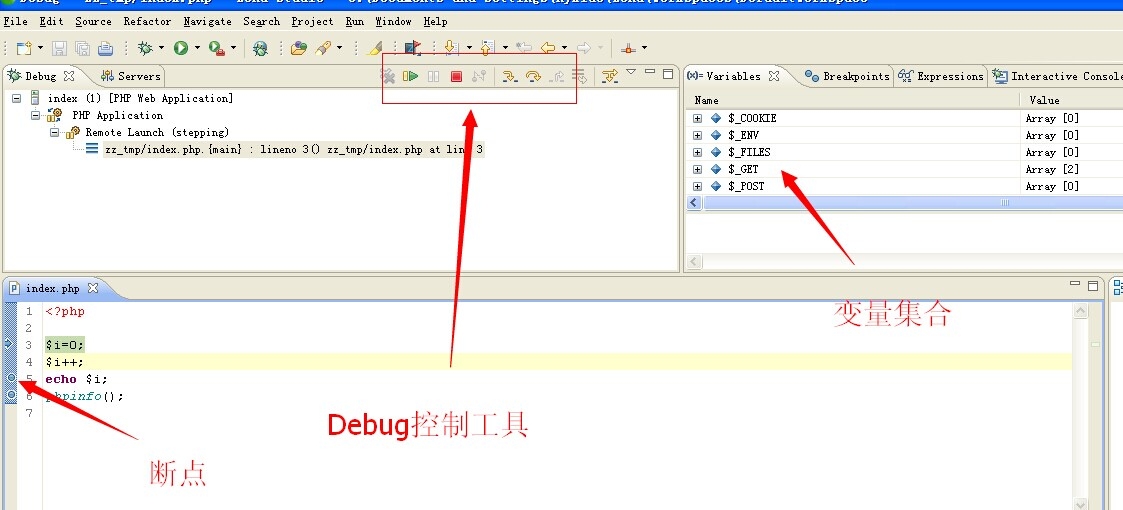1123x510 pixels.
Task: Click the red Terminate debug button
Action: tap(456, 76)
